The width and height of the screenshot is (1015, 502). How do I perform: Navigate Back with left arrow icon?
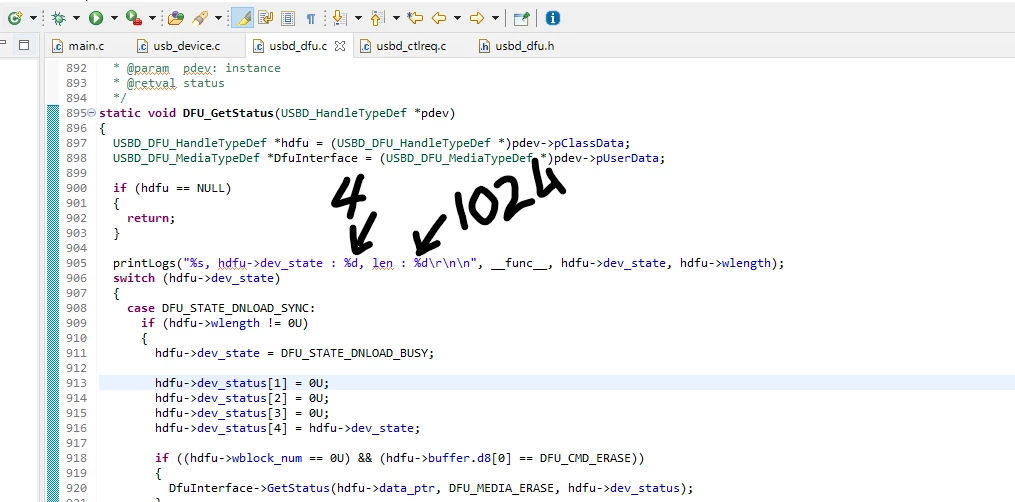point(440,18)
